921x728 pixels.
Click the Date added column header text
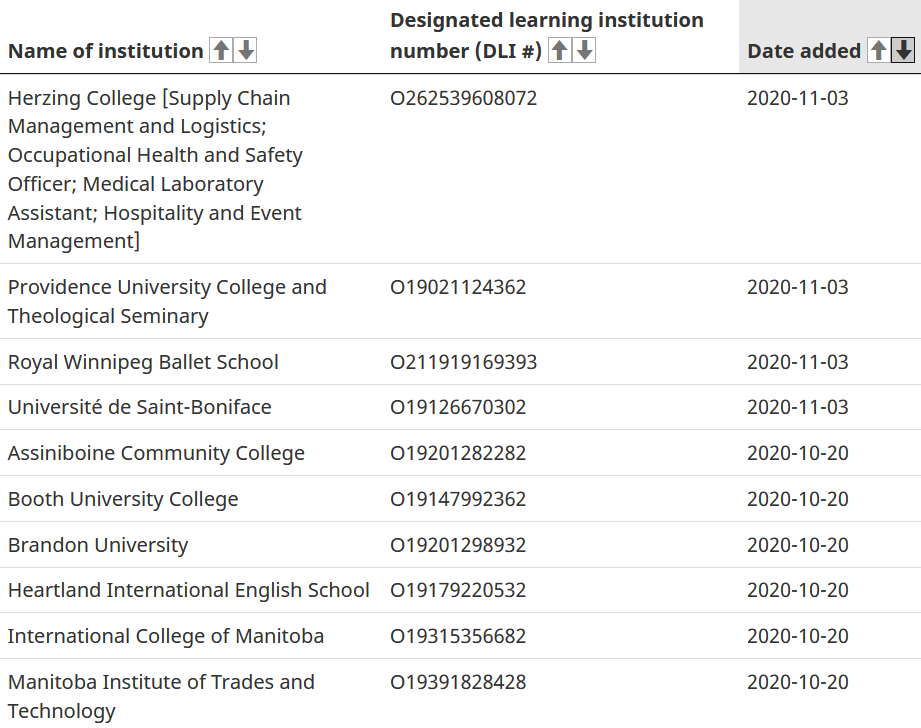coord(803,51)
